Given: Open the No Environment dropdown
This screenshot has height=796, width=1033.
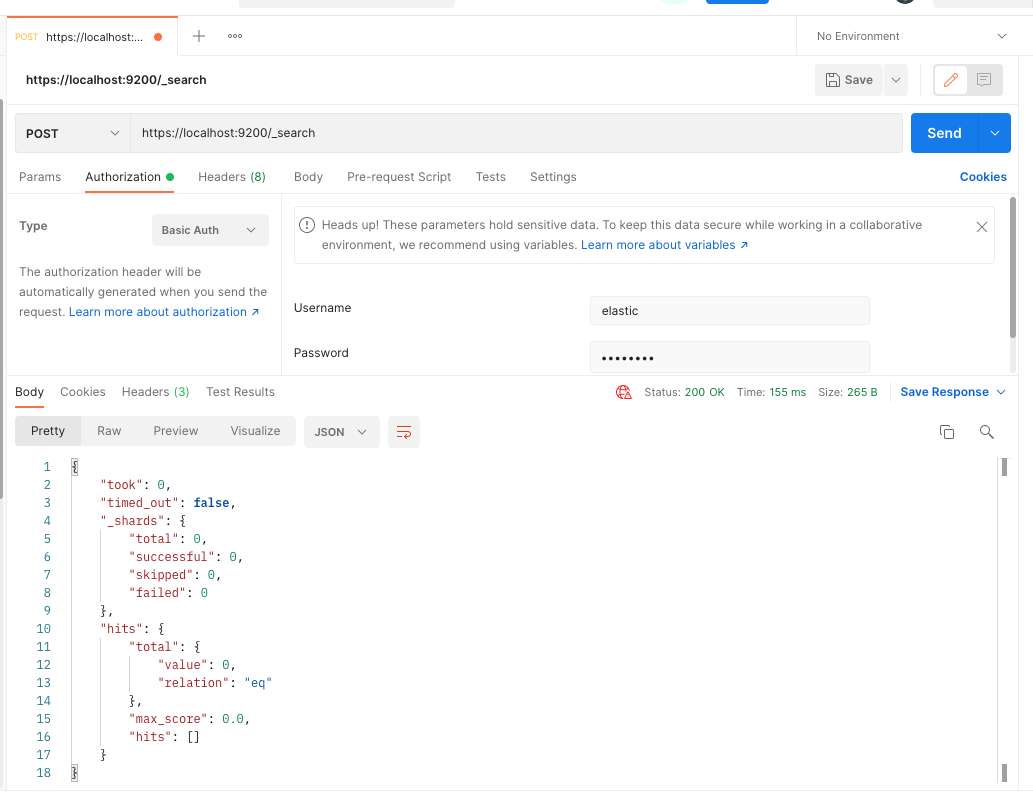Looking at the screenshot, I should (910, 35).
